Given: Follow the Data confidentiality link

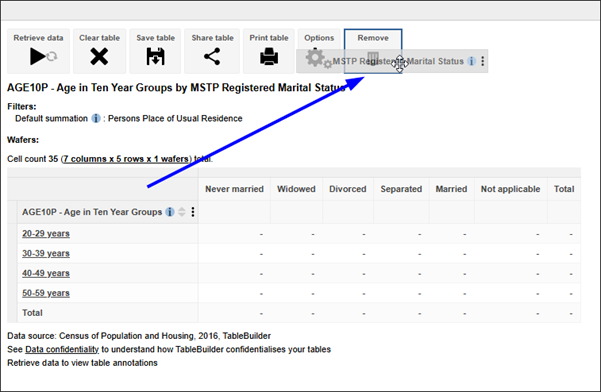Looking at the screenshot, I should coord(62,349).
